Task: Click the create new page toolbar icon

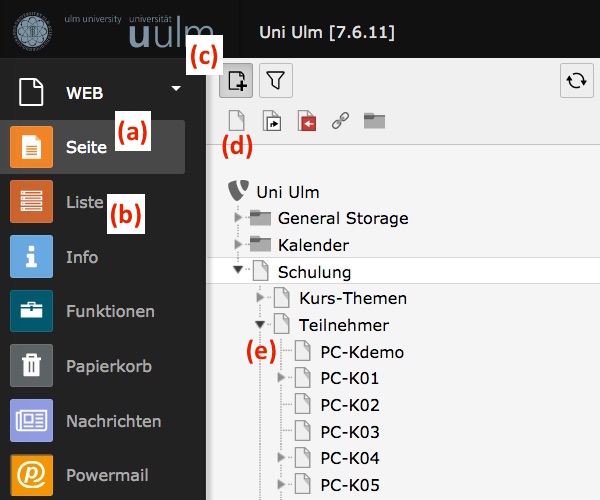Action: [x=237, y=80]
